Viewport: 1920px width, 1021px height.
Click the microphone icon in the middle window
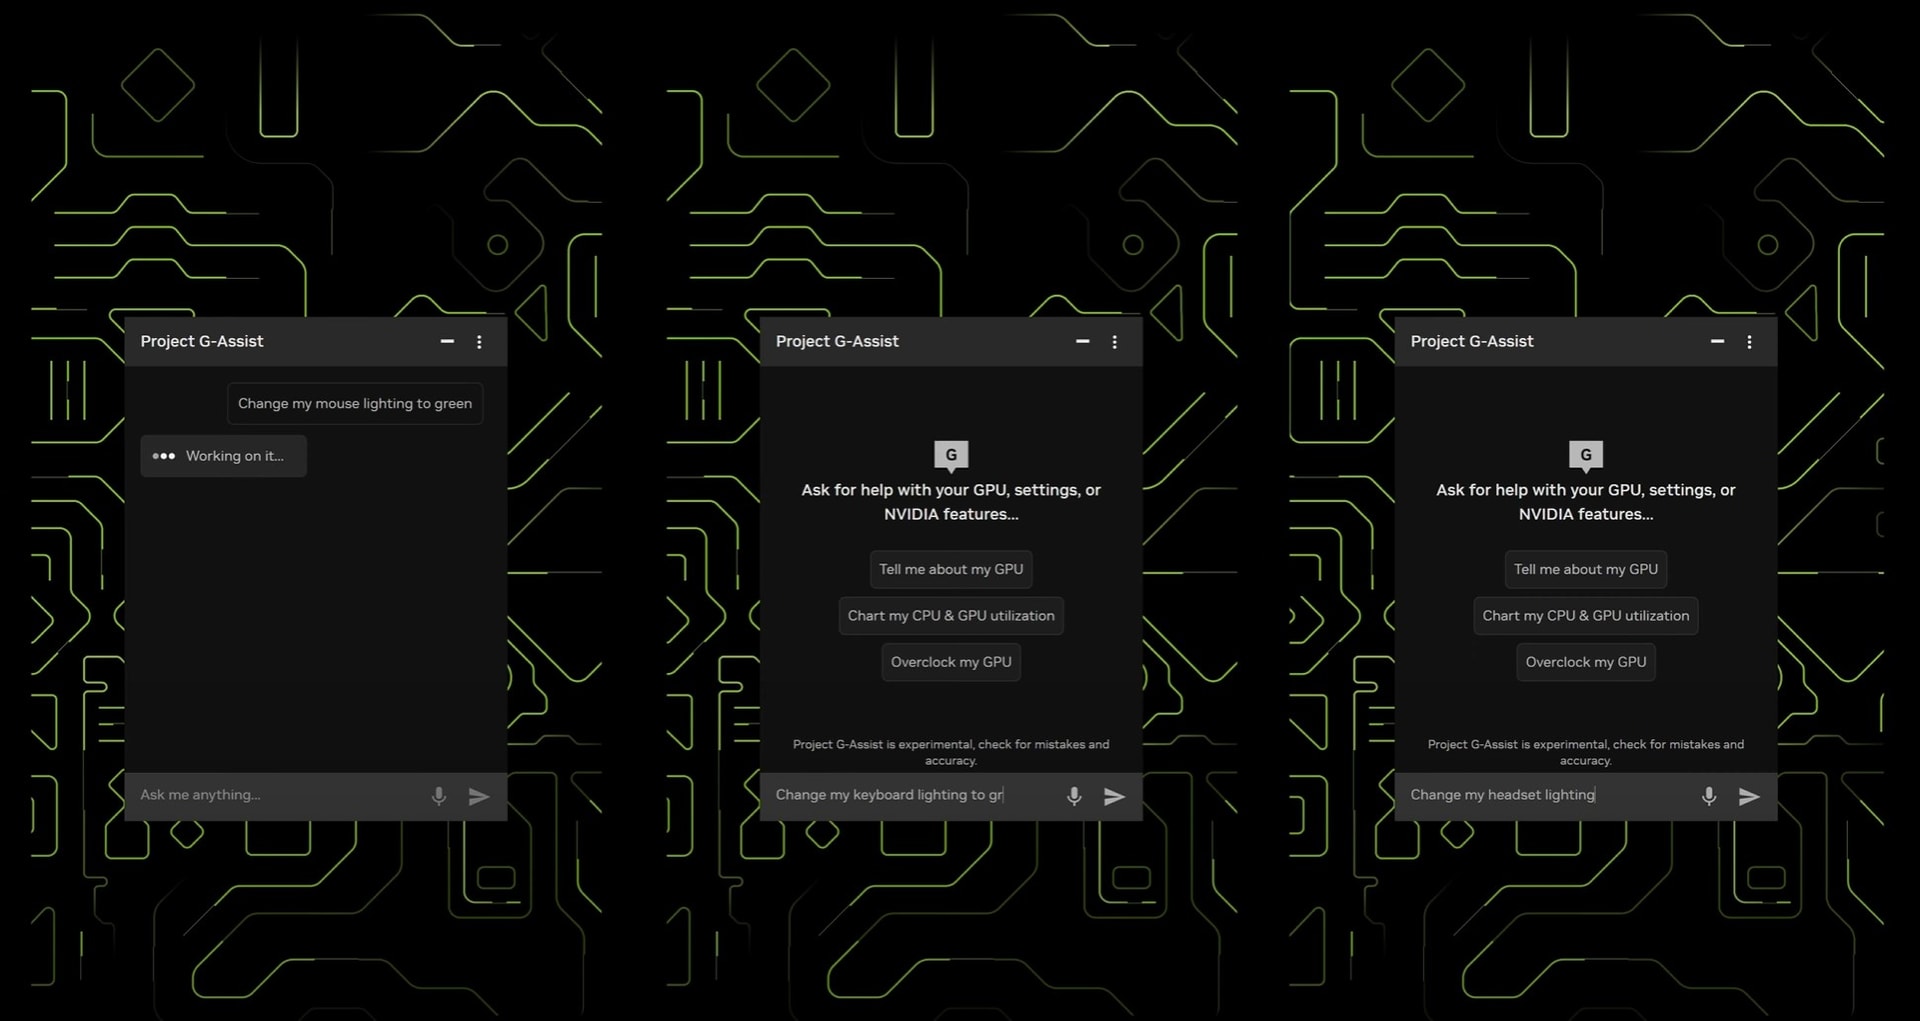click(1073, 795)
